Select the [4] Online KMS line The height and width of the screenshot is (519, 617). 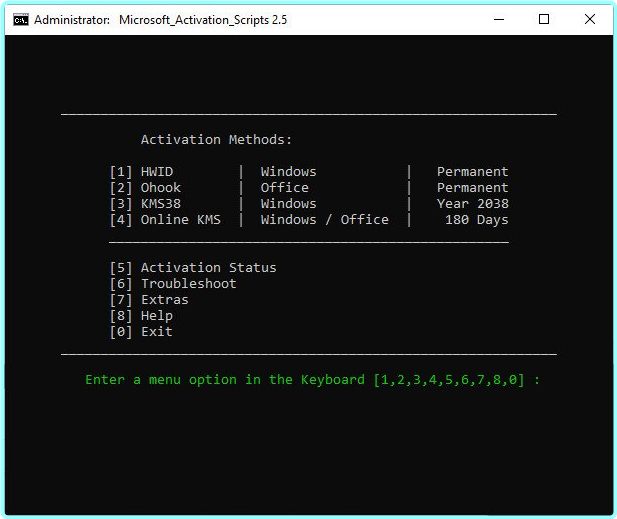click(x=165, y=220)
